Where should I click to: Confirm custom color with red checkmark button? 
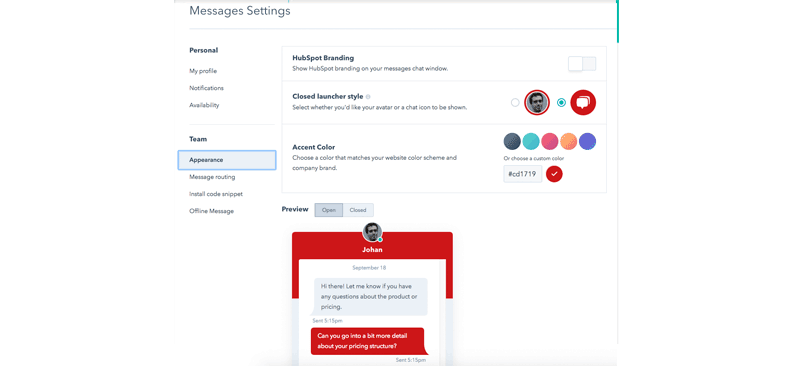554,174
